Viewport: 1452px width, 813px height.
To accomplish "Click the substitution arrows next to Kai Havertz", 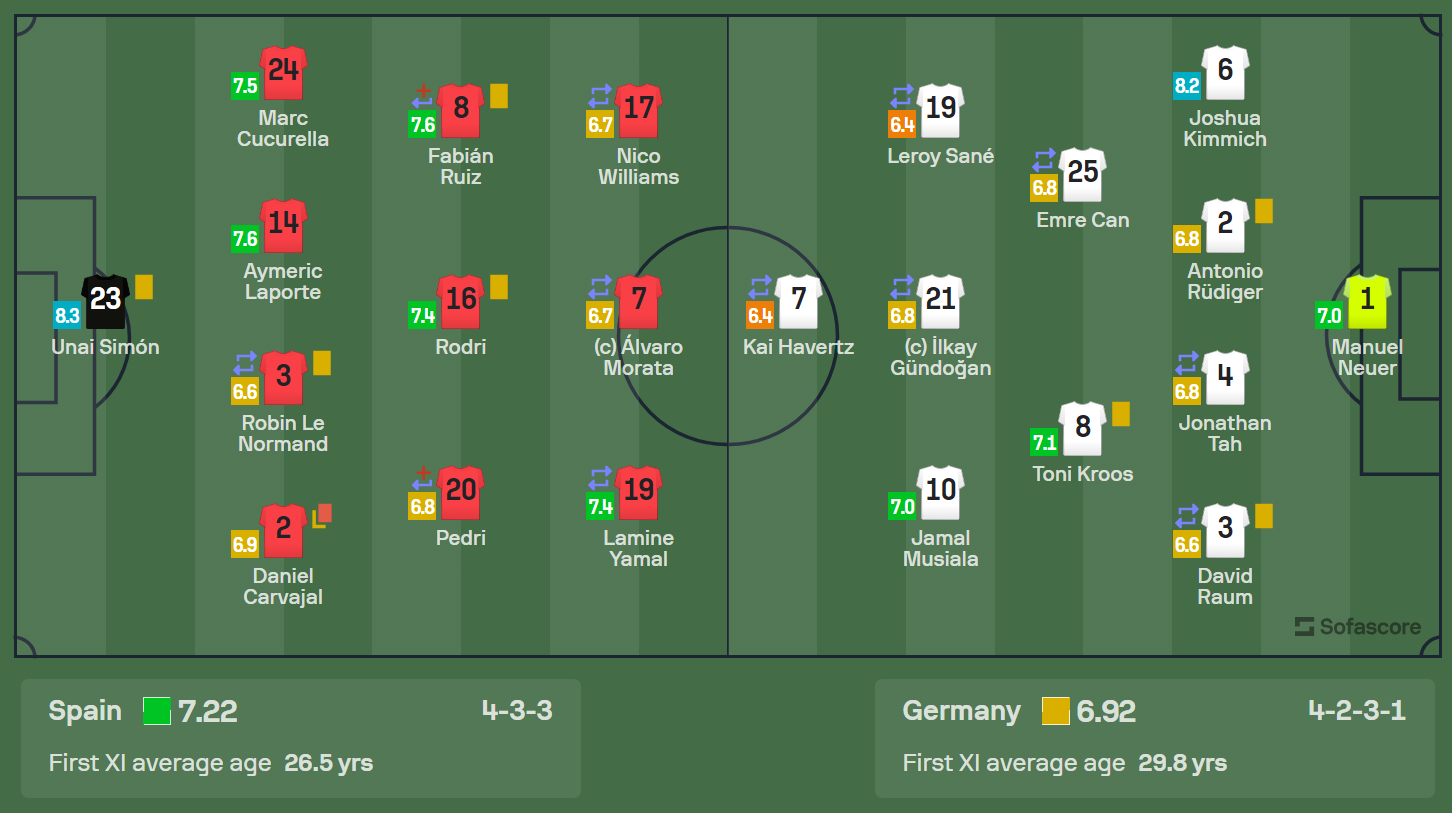I will click(760, 287).
